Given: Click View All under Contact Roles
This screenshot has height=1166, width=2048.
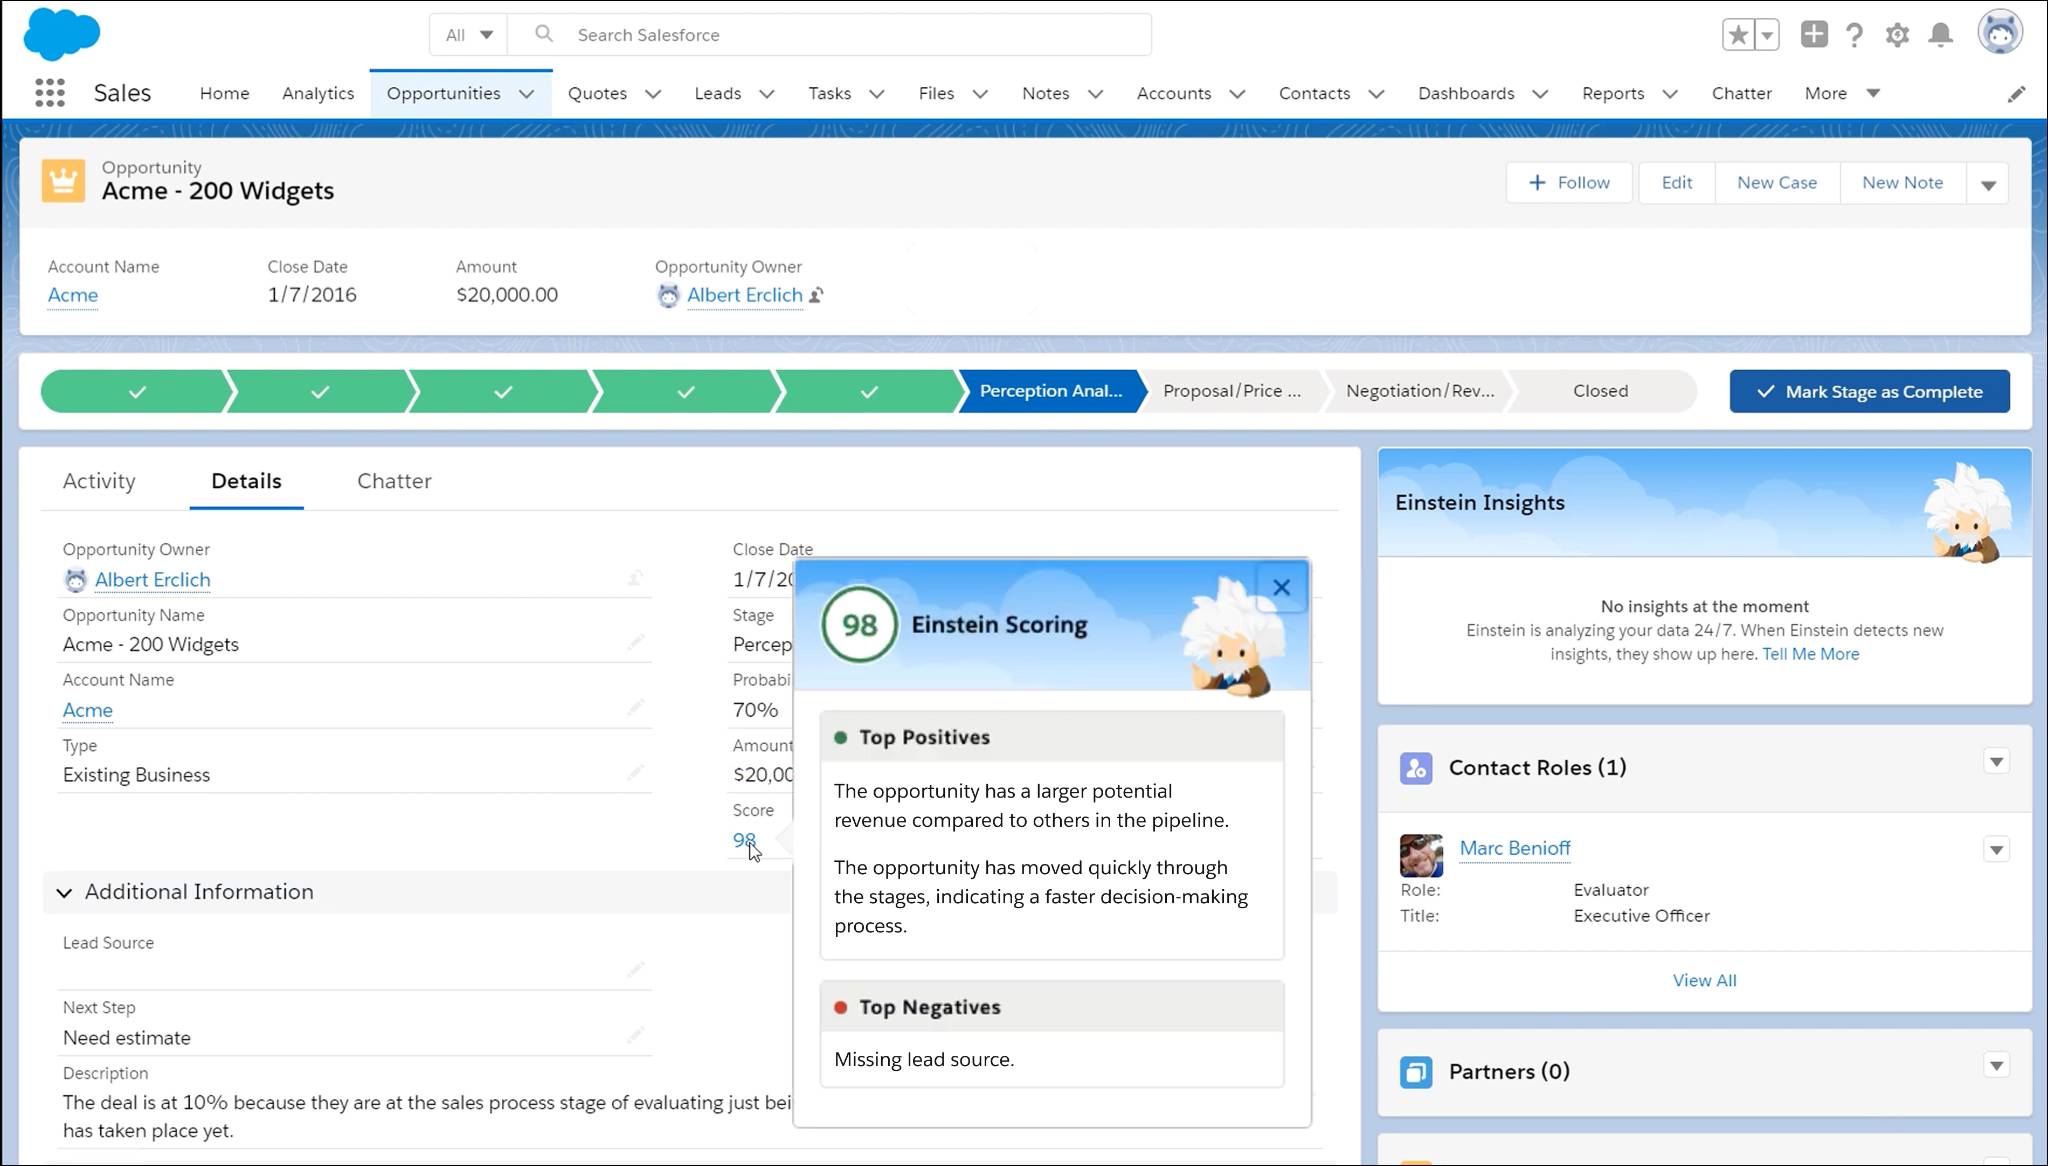Looking at the screenshot, I should pos(1704,981).
